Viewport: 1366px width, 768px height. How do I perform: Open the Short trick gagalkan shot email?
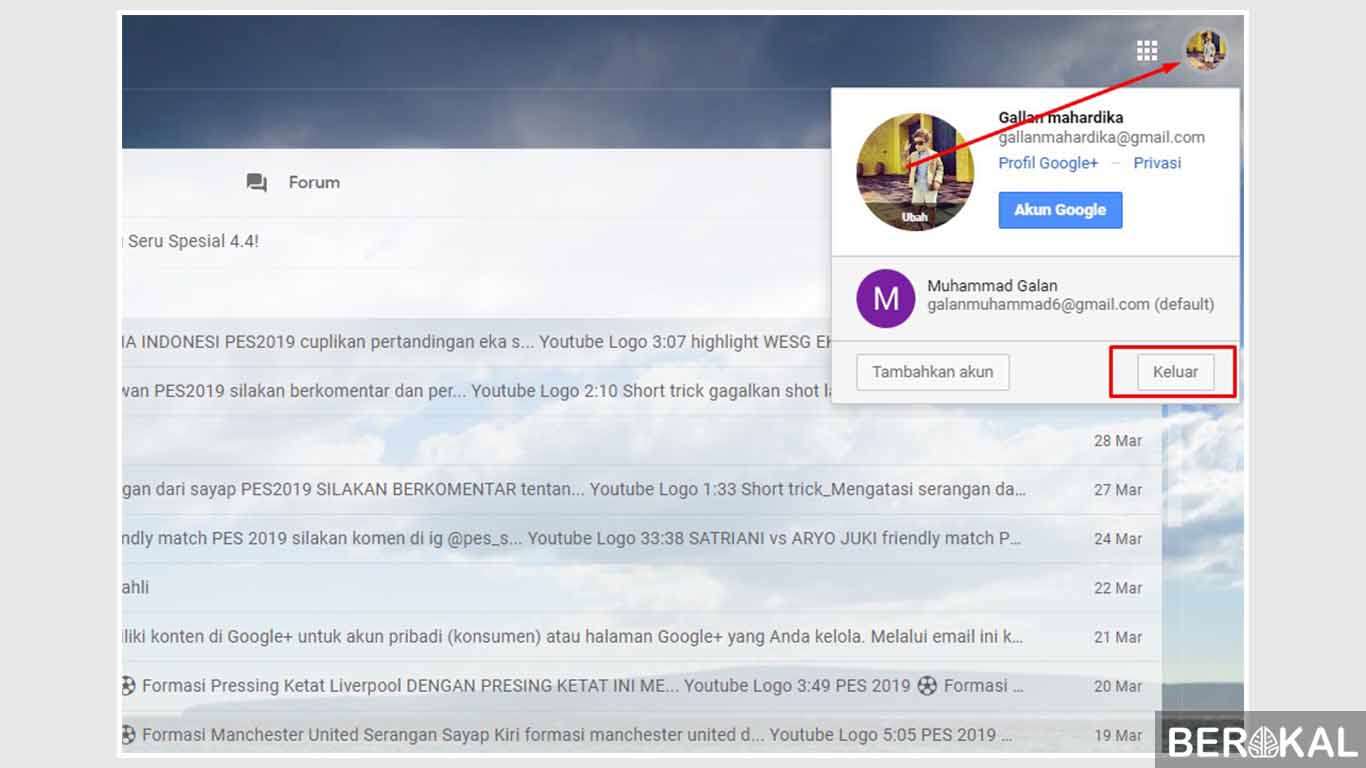[x=476, y=391]
